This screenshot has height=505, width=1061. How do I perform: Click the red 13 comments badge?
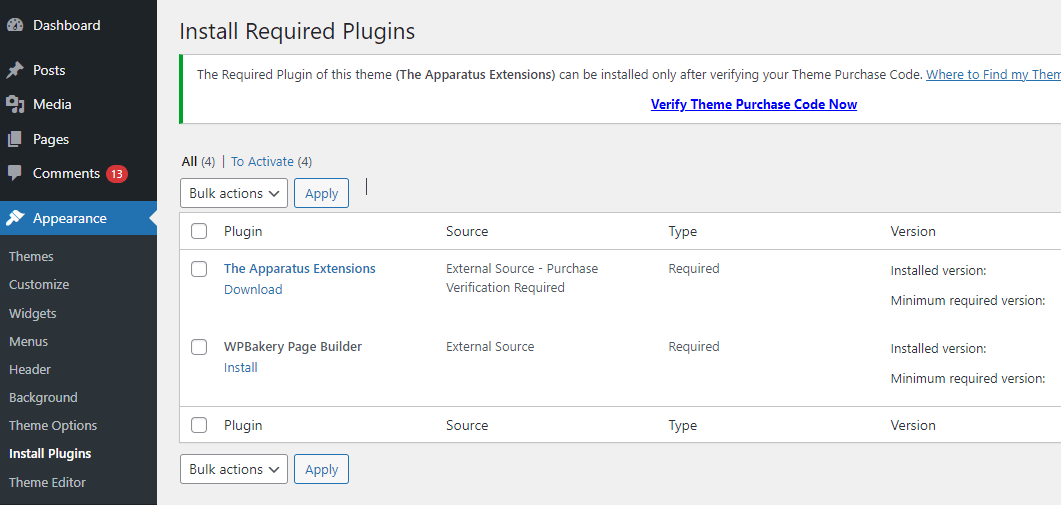click(117, 174)
